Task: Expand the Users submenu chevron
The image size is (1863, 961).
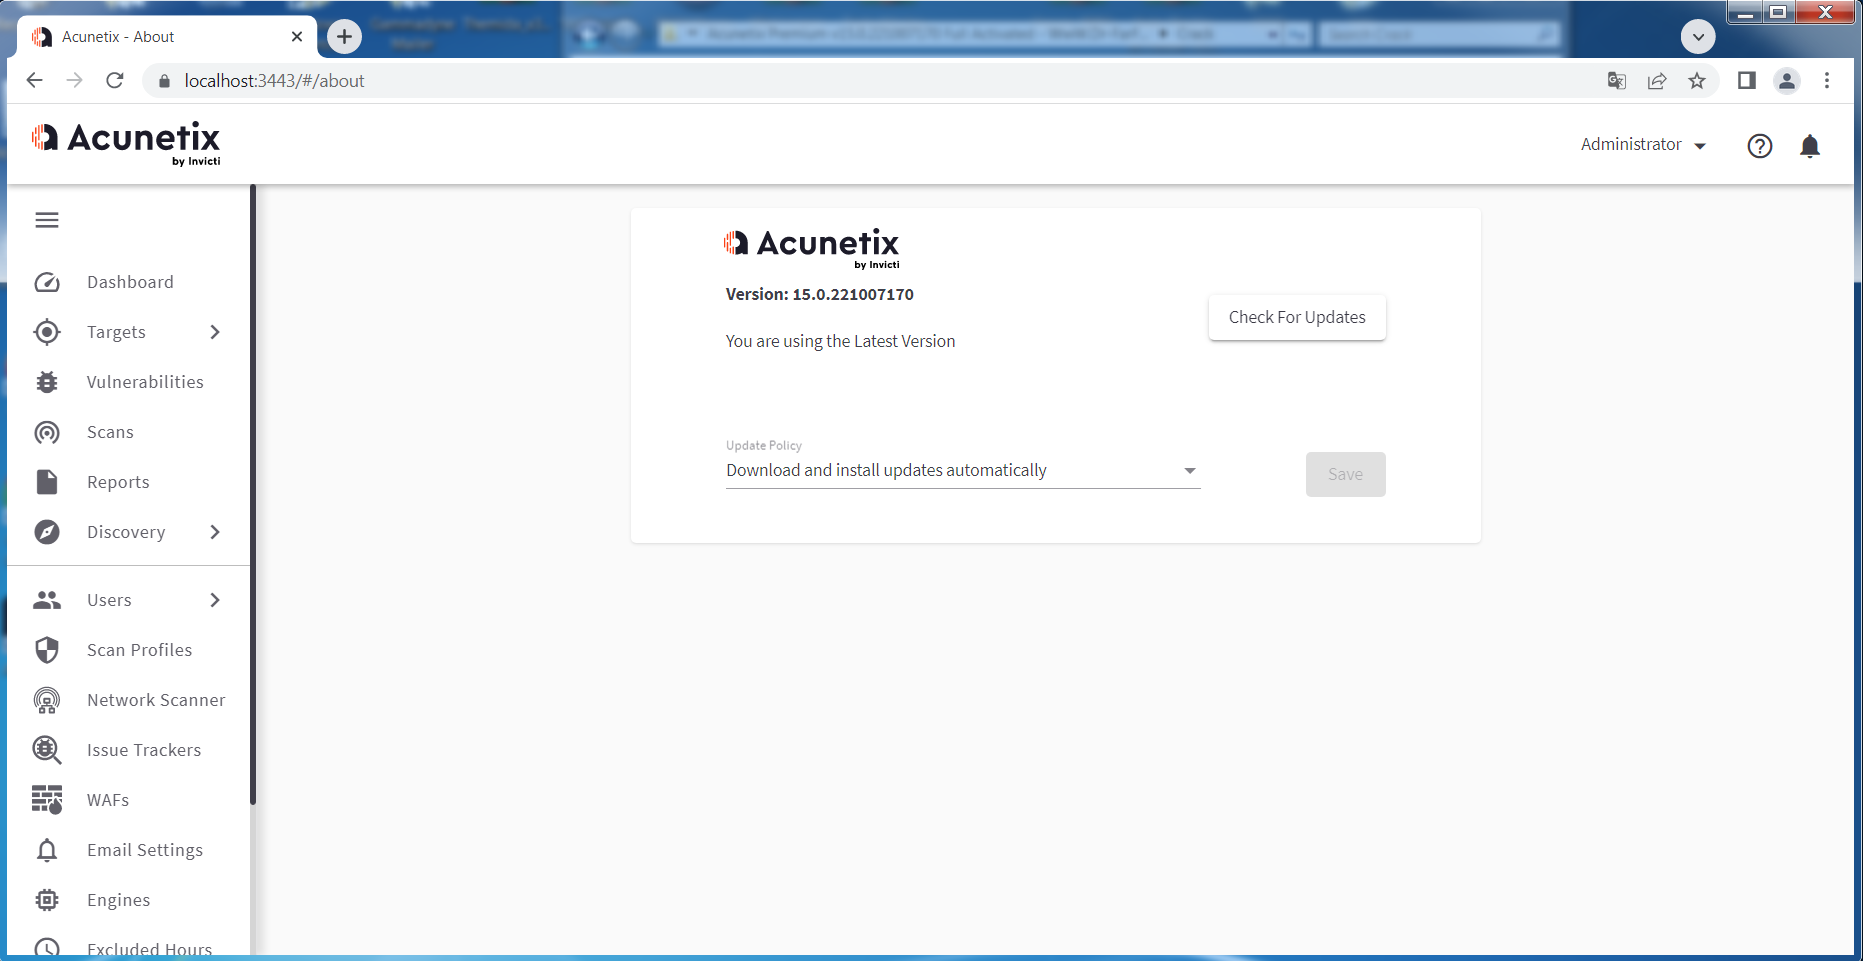Action: (x=215, y=600)
